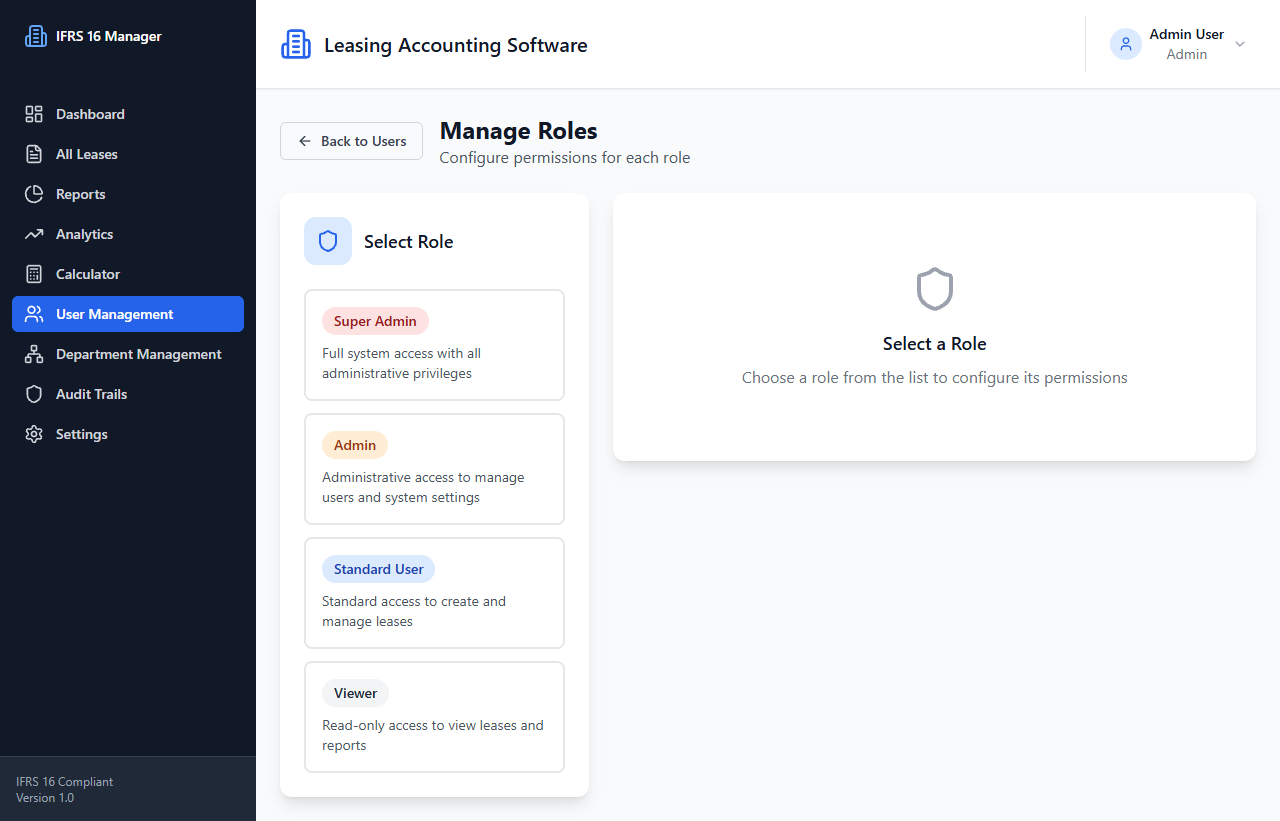Click the Leasing Accounting Software title

pyautogui.click(x=456, y=45)
